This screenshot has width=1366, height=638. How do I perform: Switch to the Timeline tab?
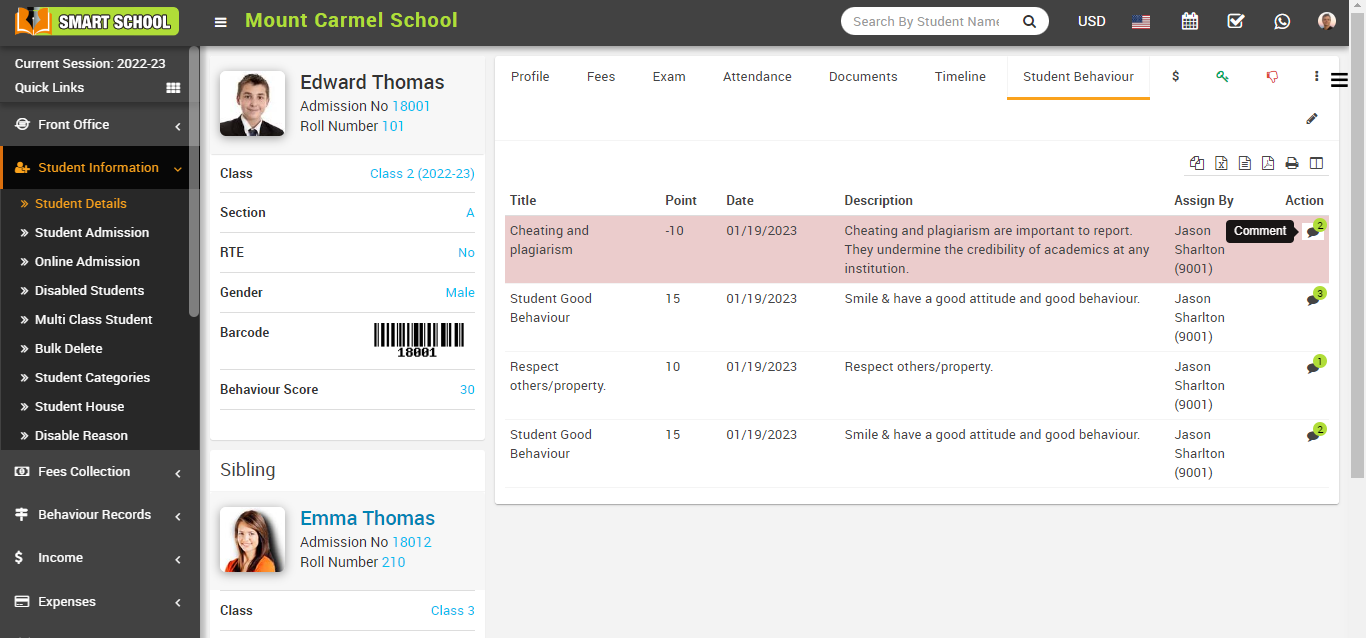coord(960,77)
